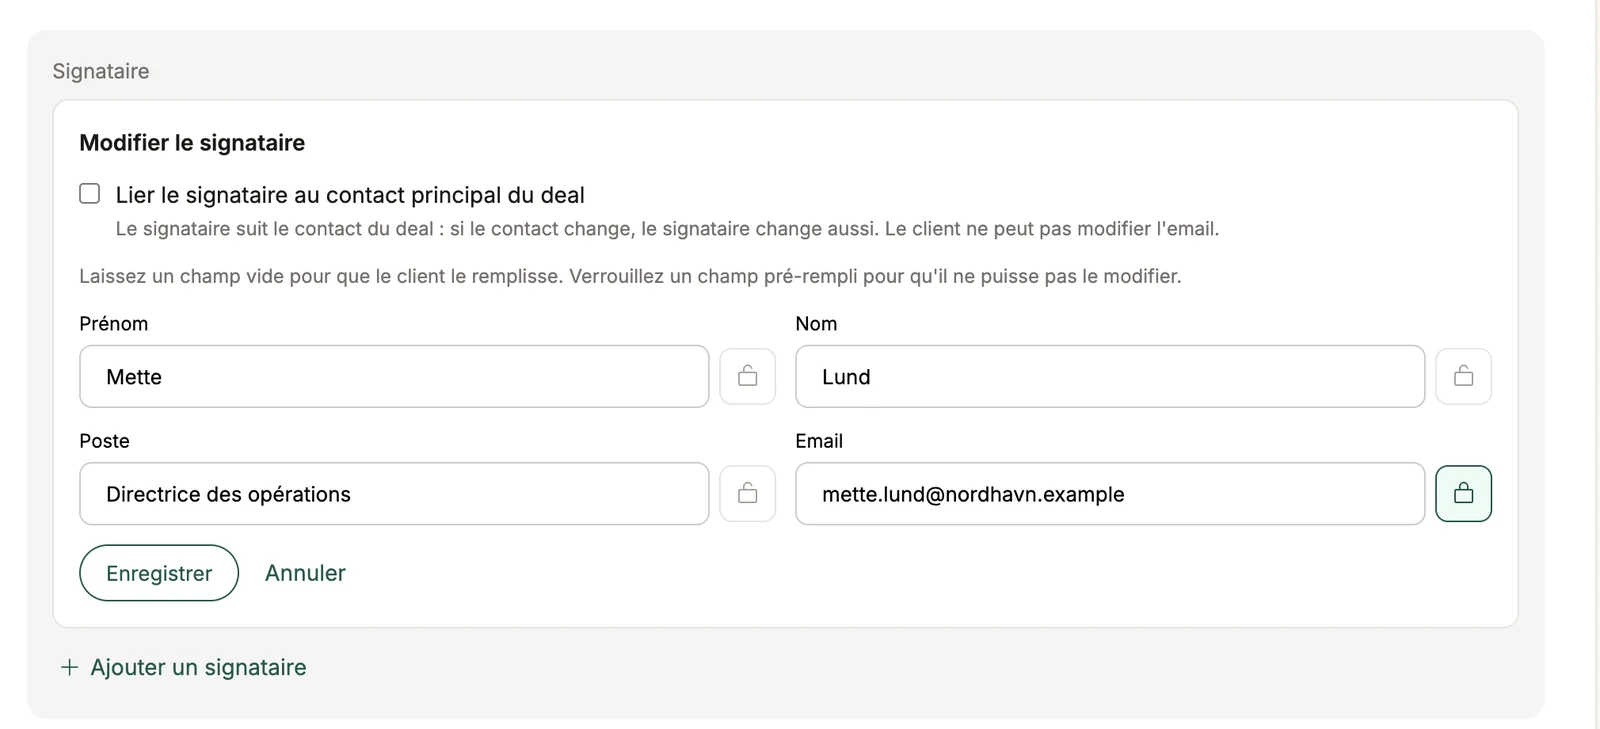Cancel editing via the Annuler link
Viewport: 1600px width, 729px height.
click(x=305, y=573)
